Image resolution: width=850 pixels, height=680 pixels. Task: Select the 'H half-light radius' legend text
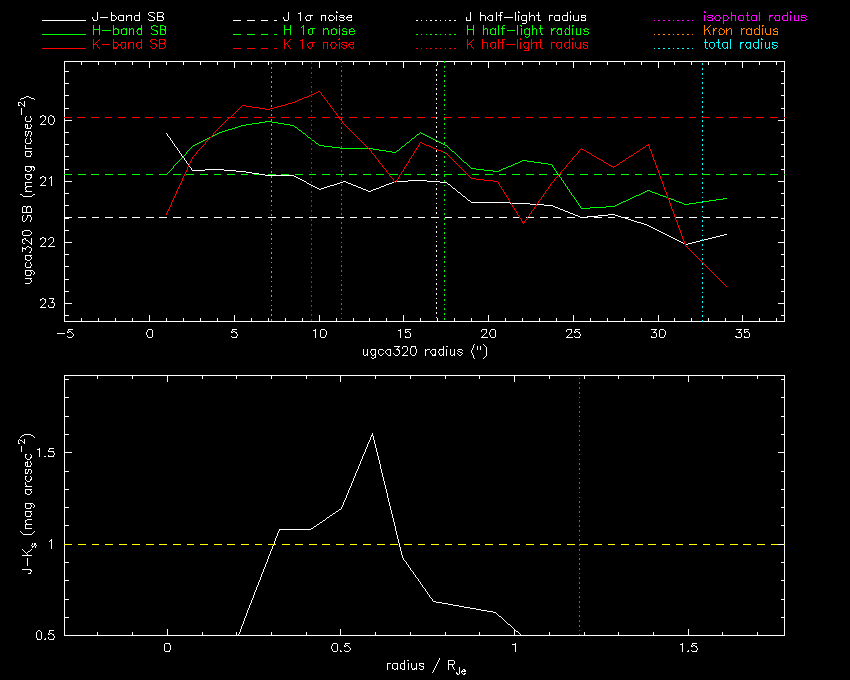point(527,32)
